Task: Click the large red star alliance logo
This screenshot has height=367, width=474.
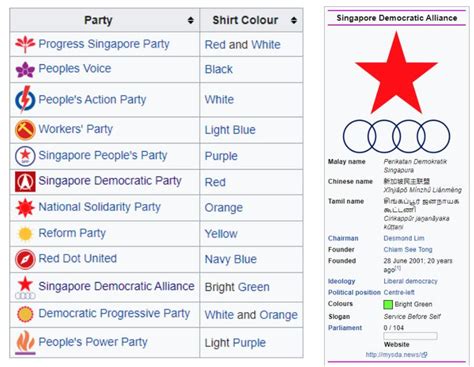Action: point(396,73)
